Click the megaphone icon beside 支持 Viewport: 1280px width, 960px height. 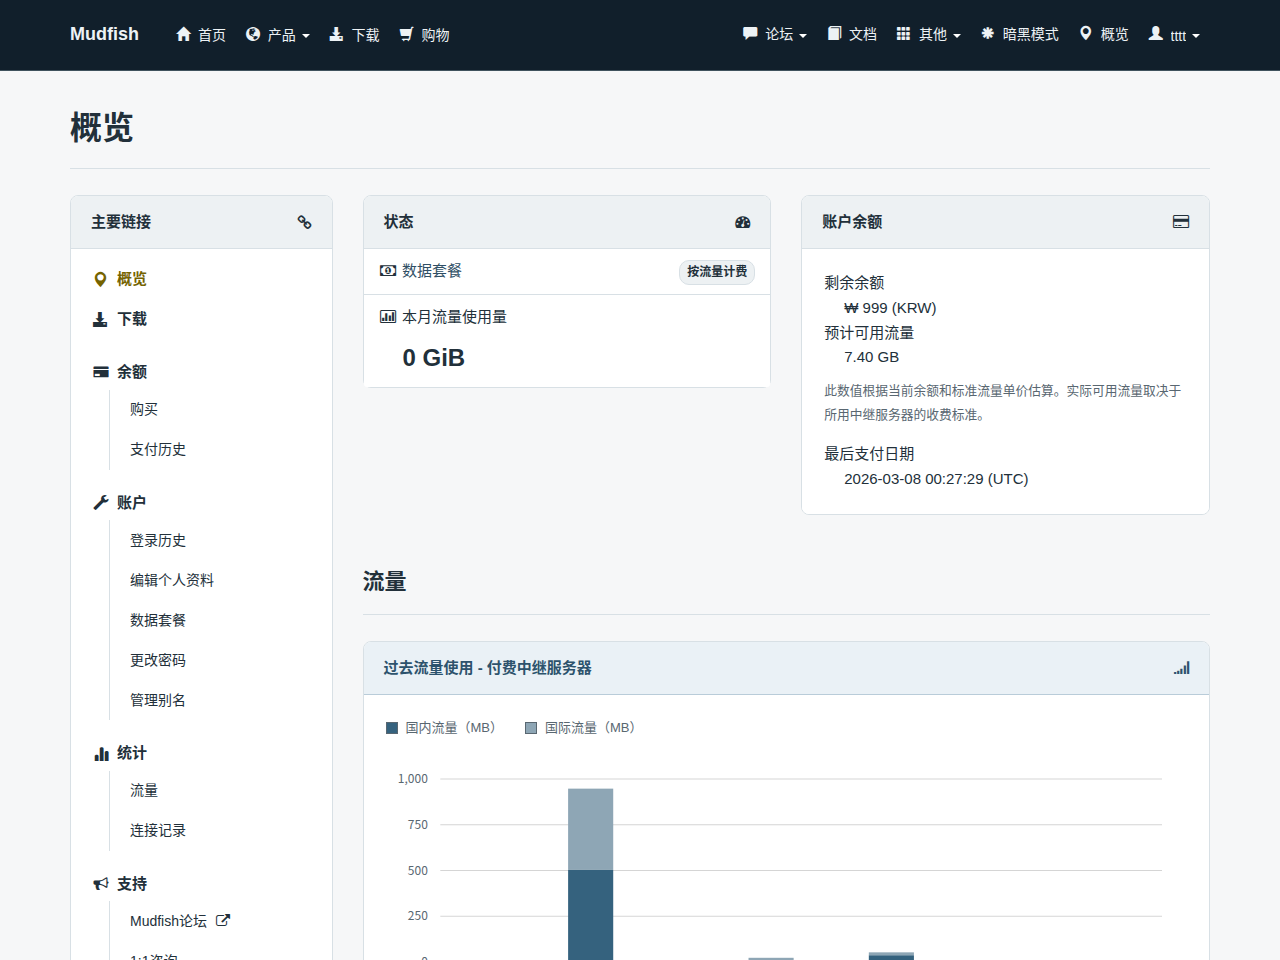click(x=101, y=884)
